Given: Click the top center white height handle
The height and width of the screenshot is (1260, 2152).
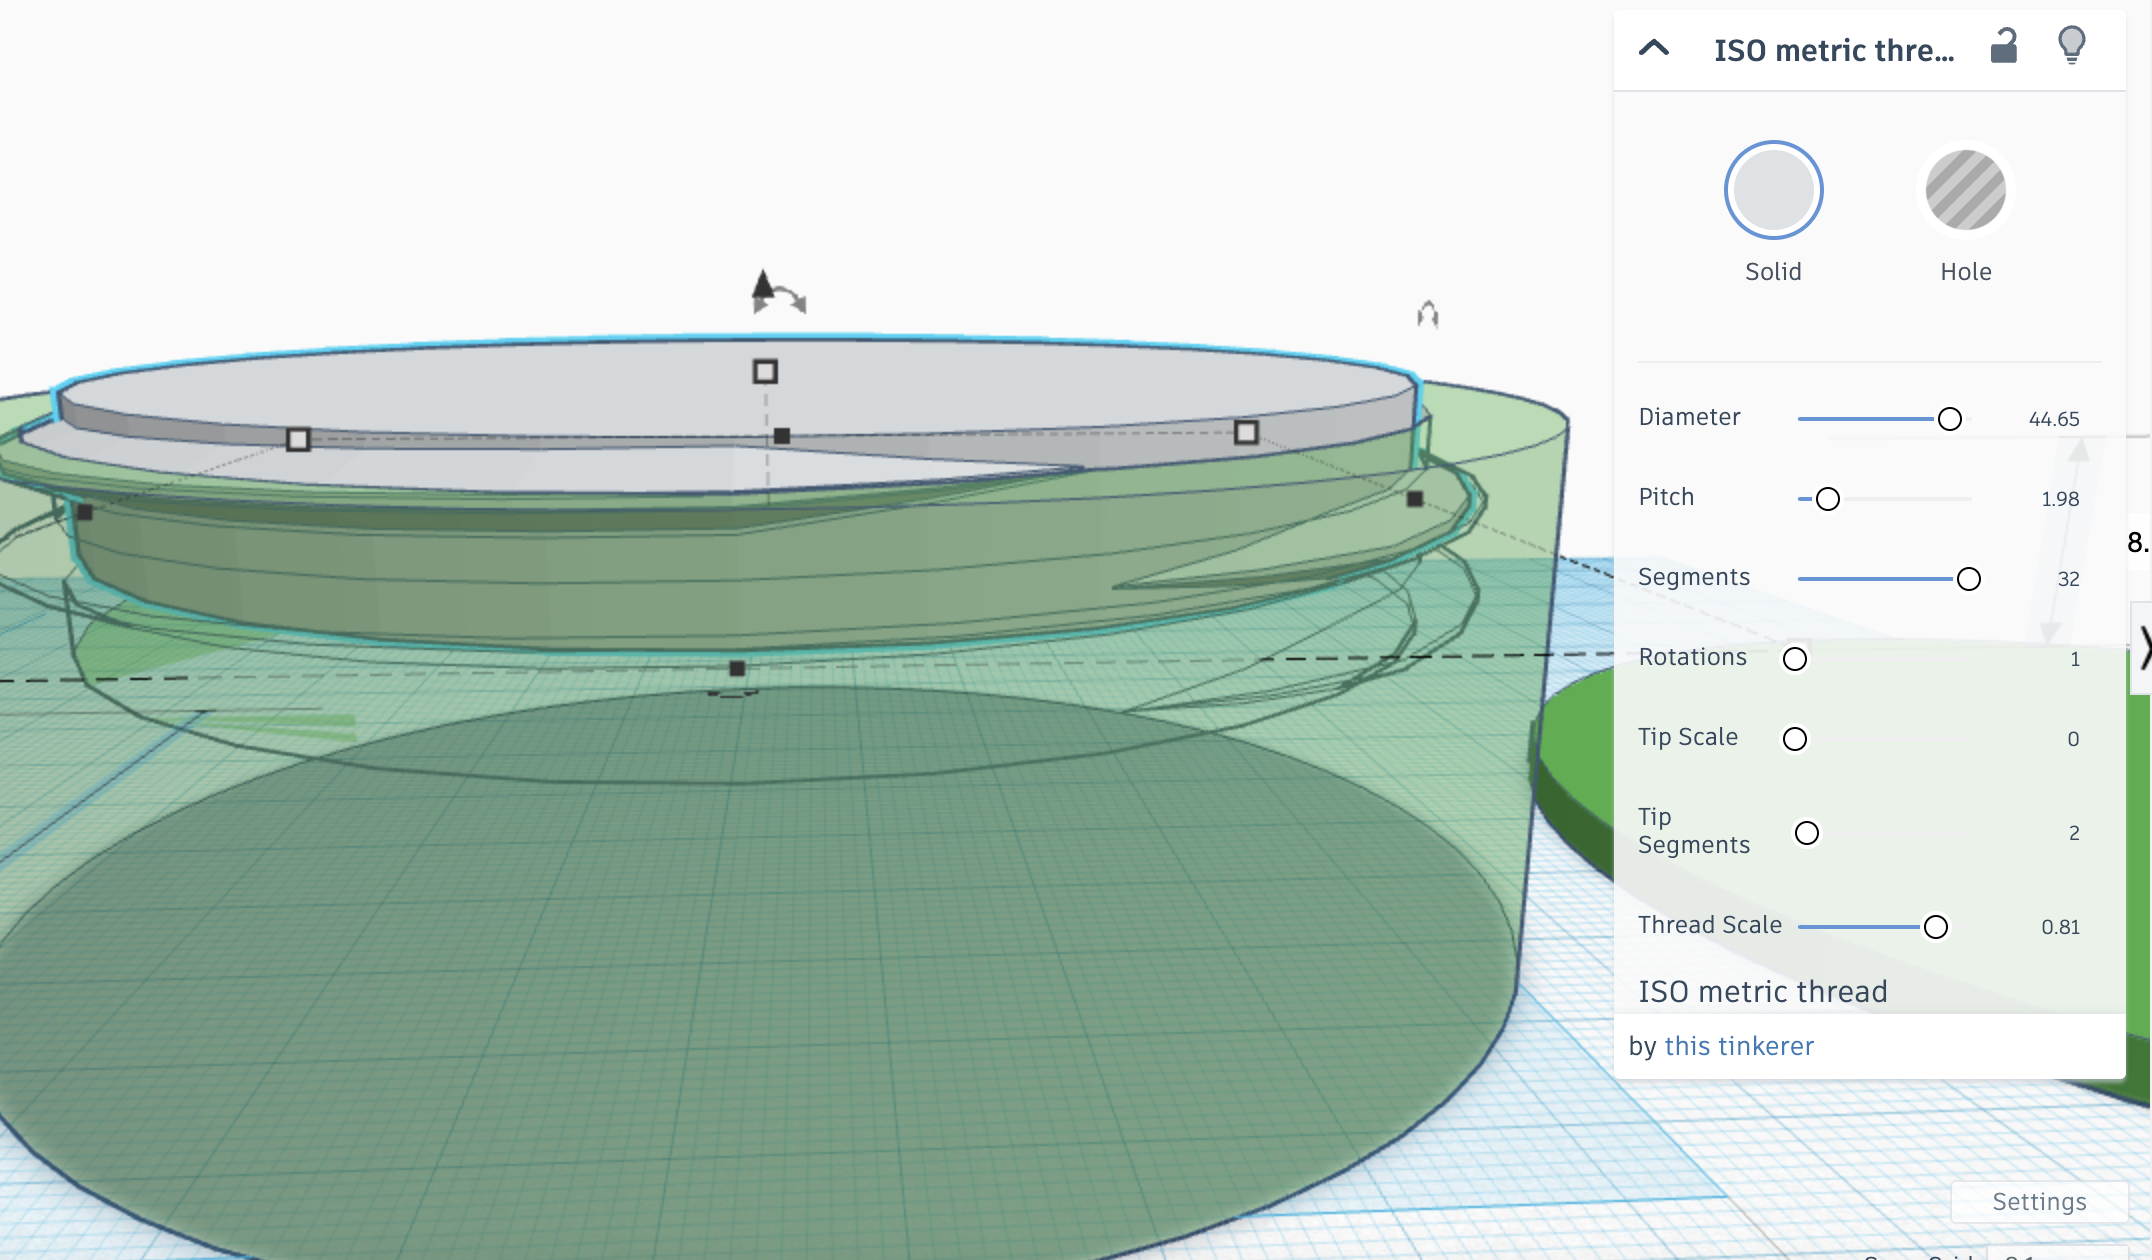Looking at the screenshot, I should point(765,372).
